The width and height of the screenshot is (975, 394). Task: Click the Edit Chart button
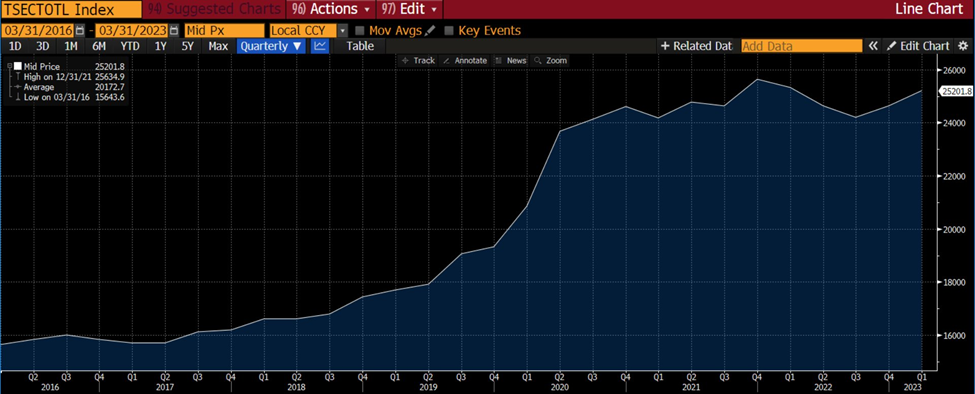(919, 46)
